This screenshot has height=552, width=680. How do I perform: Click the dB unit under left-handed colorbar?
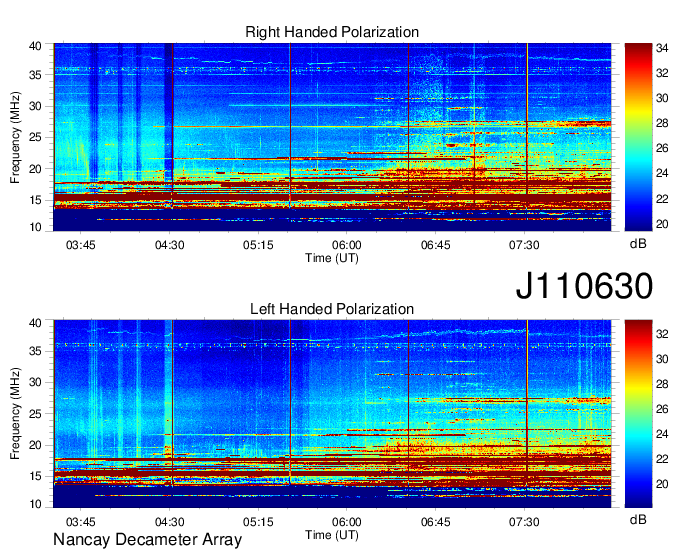coord(638,520)
